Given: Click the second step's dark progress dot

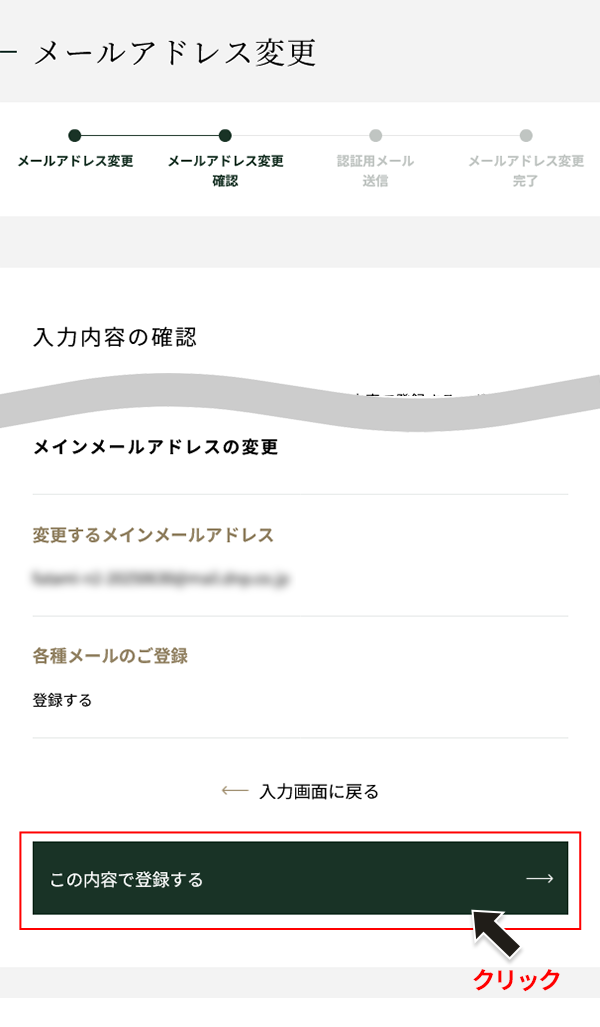Looking at the screenshot, I should tap(225, 136).
